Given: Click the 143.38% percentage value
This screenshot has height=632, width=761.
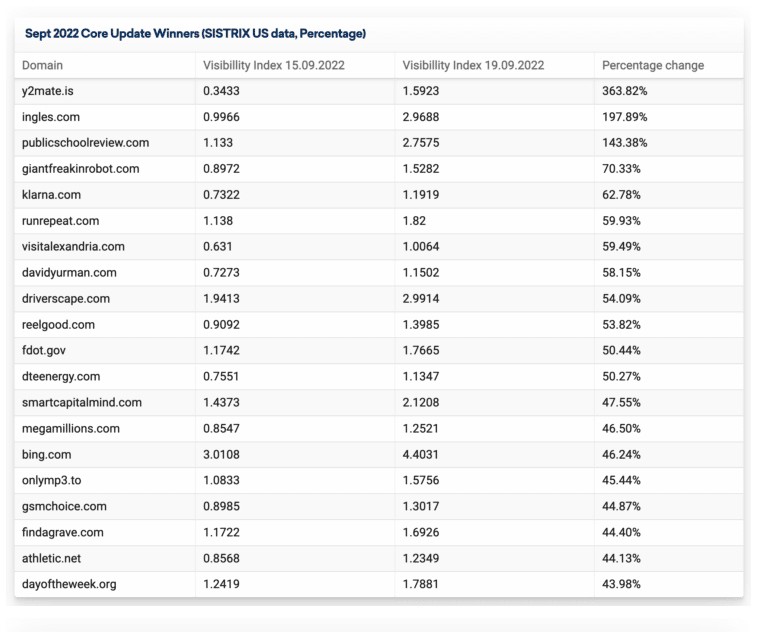Looking at the screenshot, I should (x=625, y=143).
